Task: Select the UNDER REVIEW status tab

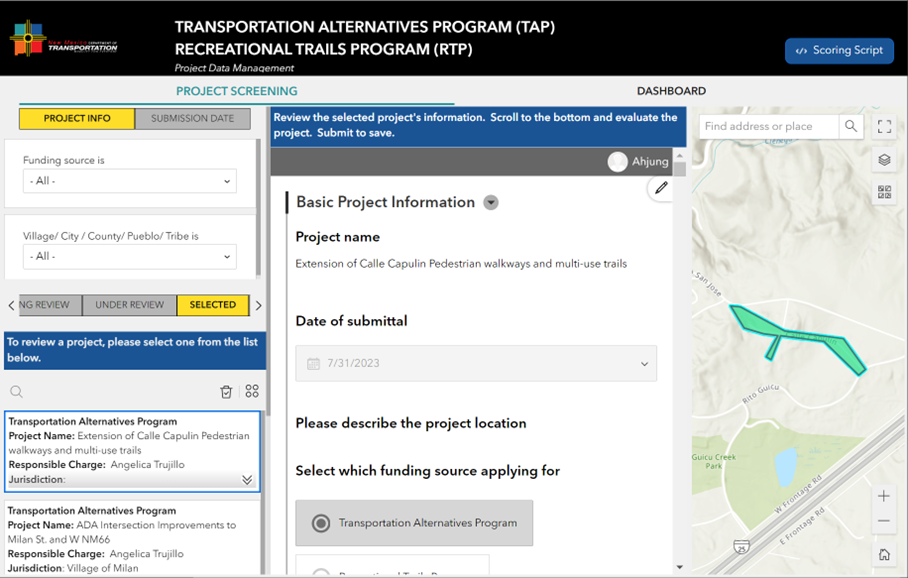Action: pos(130,305)
